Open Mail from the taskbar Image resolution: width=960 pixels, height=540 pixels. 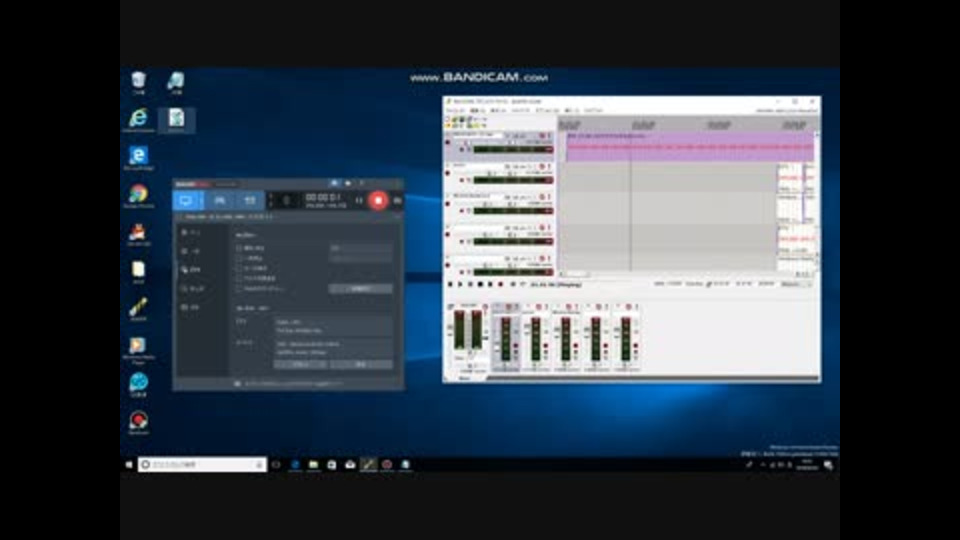click(350, 465)
